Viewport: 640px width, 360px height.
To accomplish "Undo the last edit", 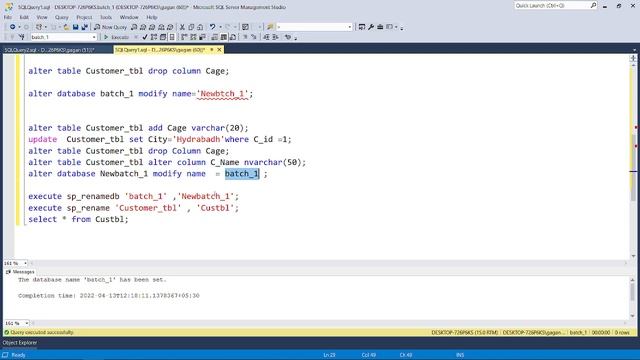I will coord(212,27).
